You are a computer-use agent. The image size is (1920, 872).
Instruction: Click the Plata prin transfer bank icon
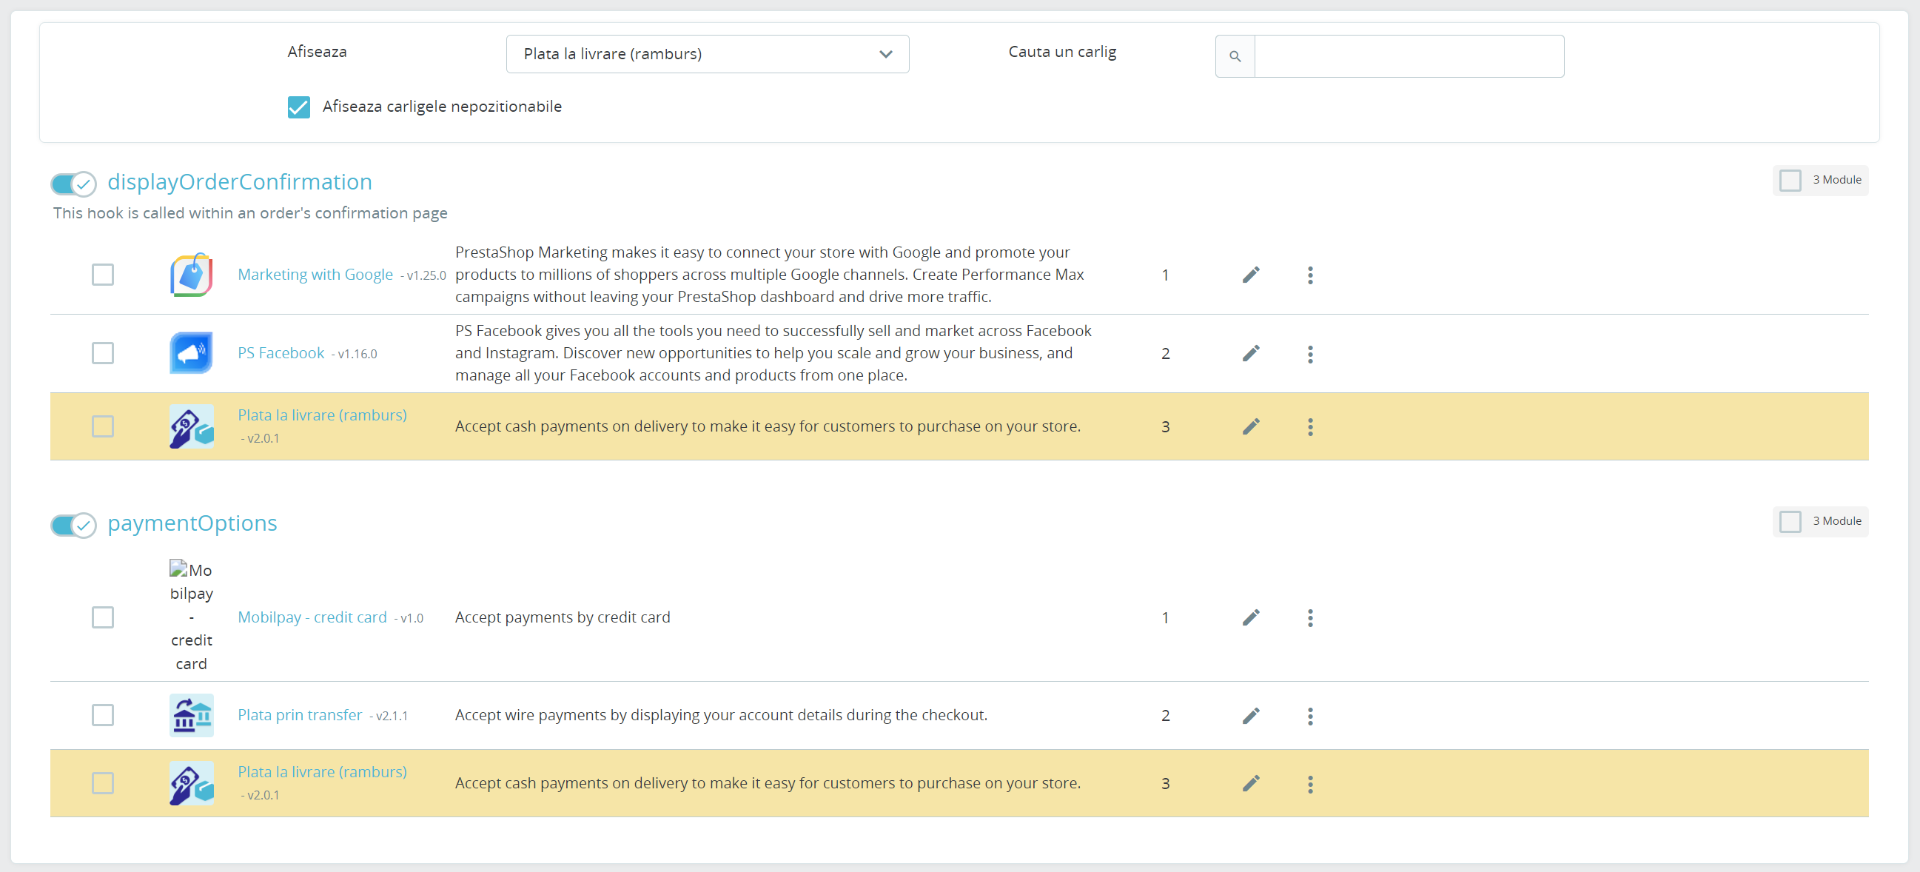tap(191, 716)
